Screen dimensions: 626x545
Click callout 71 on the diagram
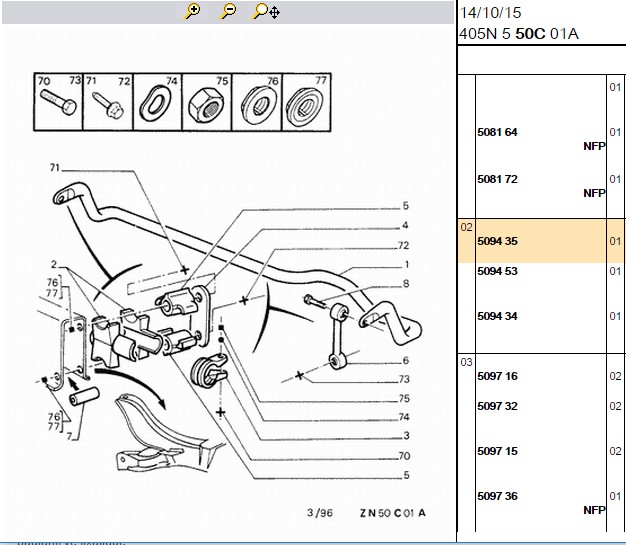click(55, 168)
